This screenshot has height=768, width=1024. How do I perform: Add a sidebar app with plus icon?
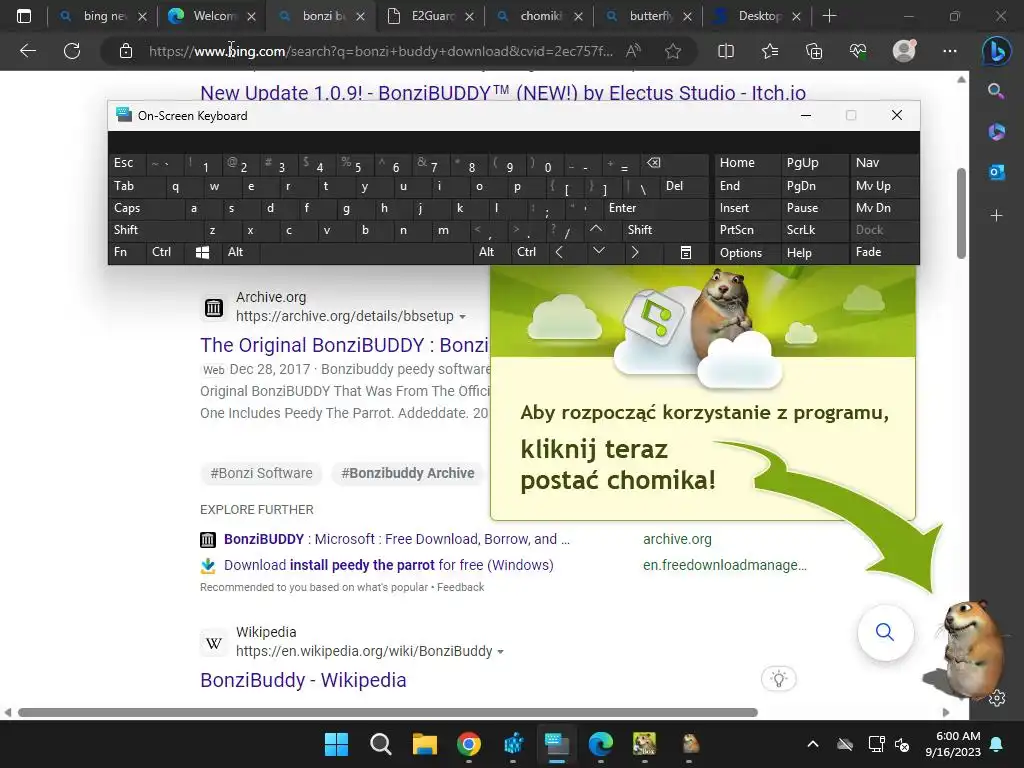coord(996,215)
